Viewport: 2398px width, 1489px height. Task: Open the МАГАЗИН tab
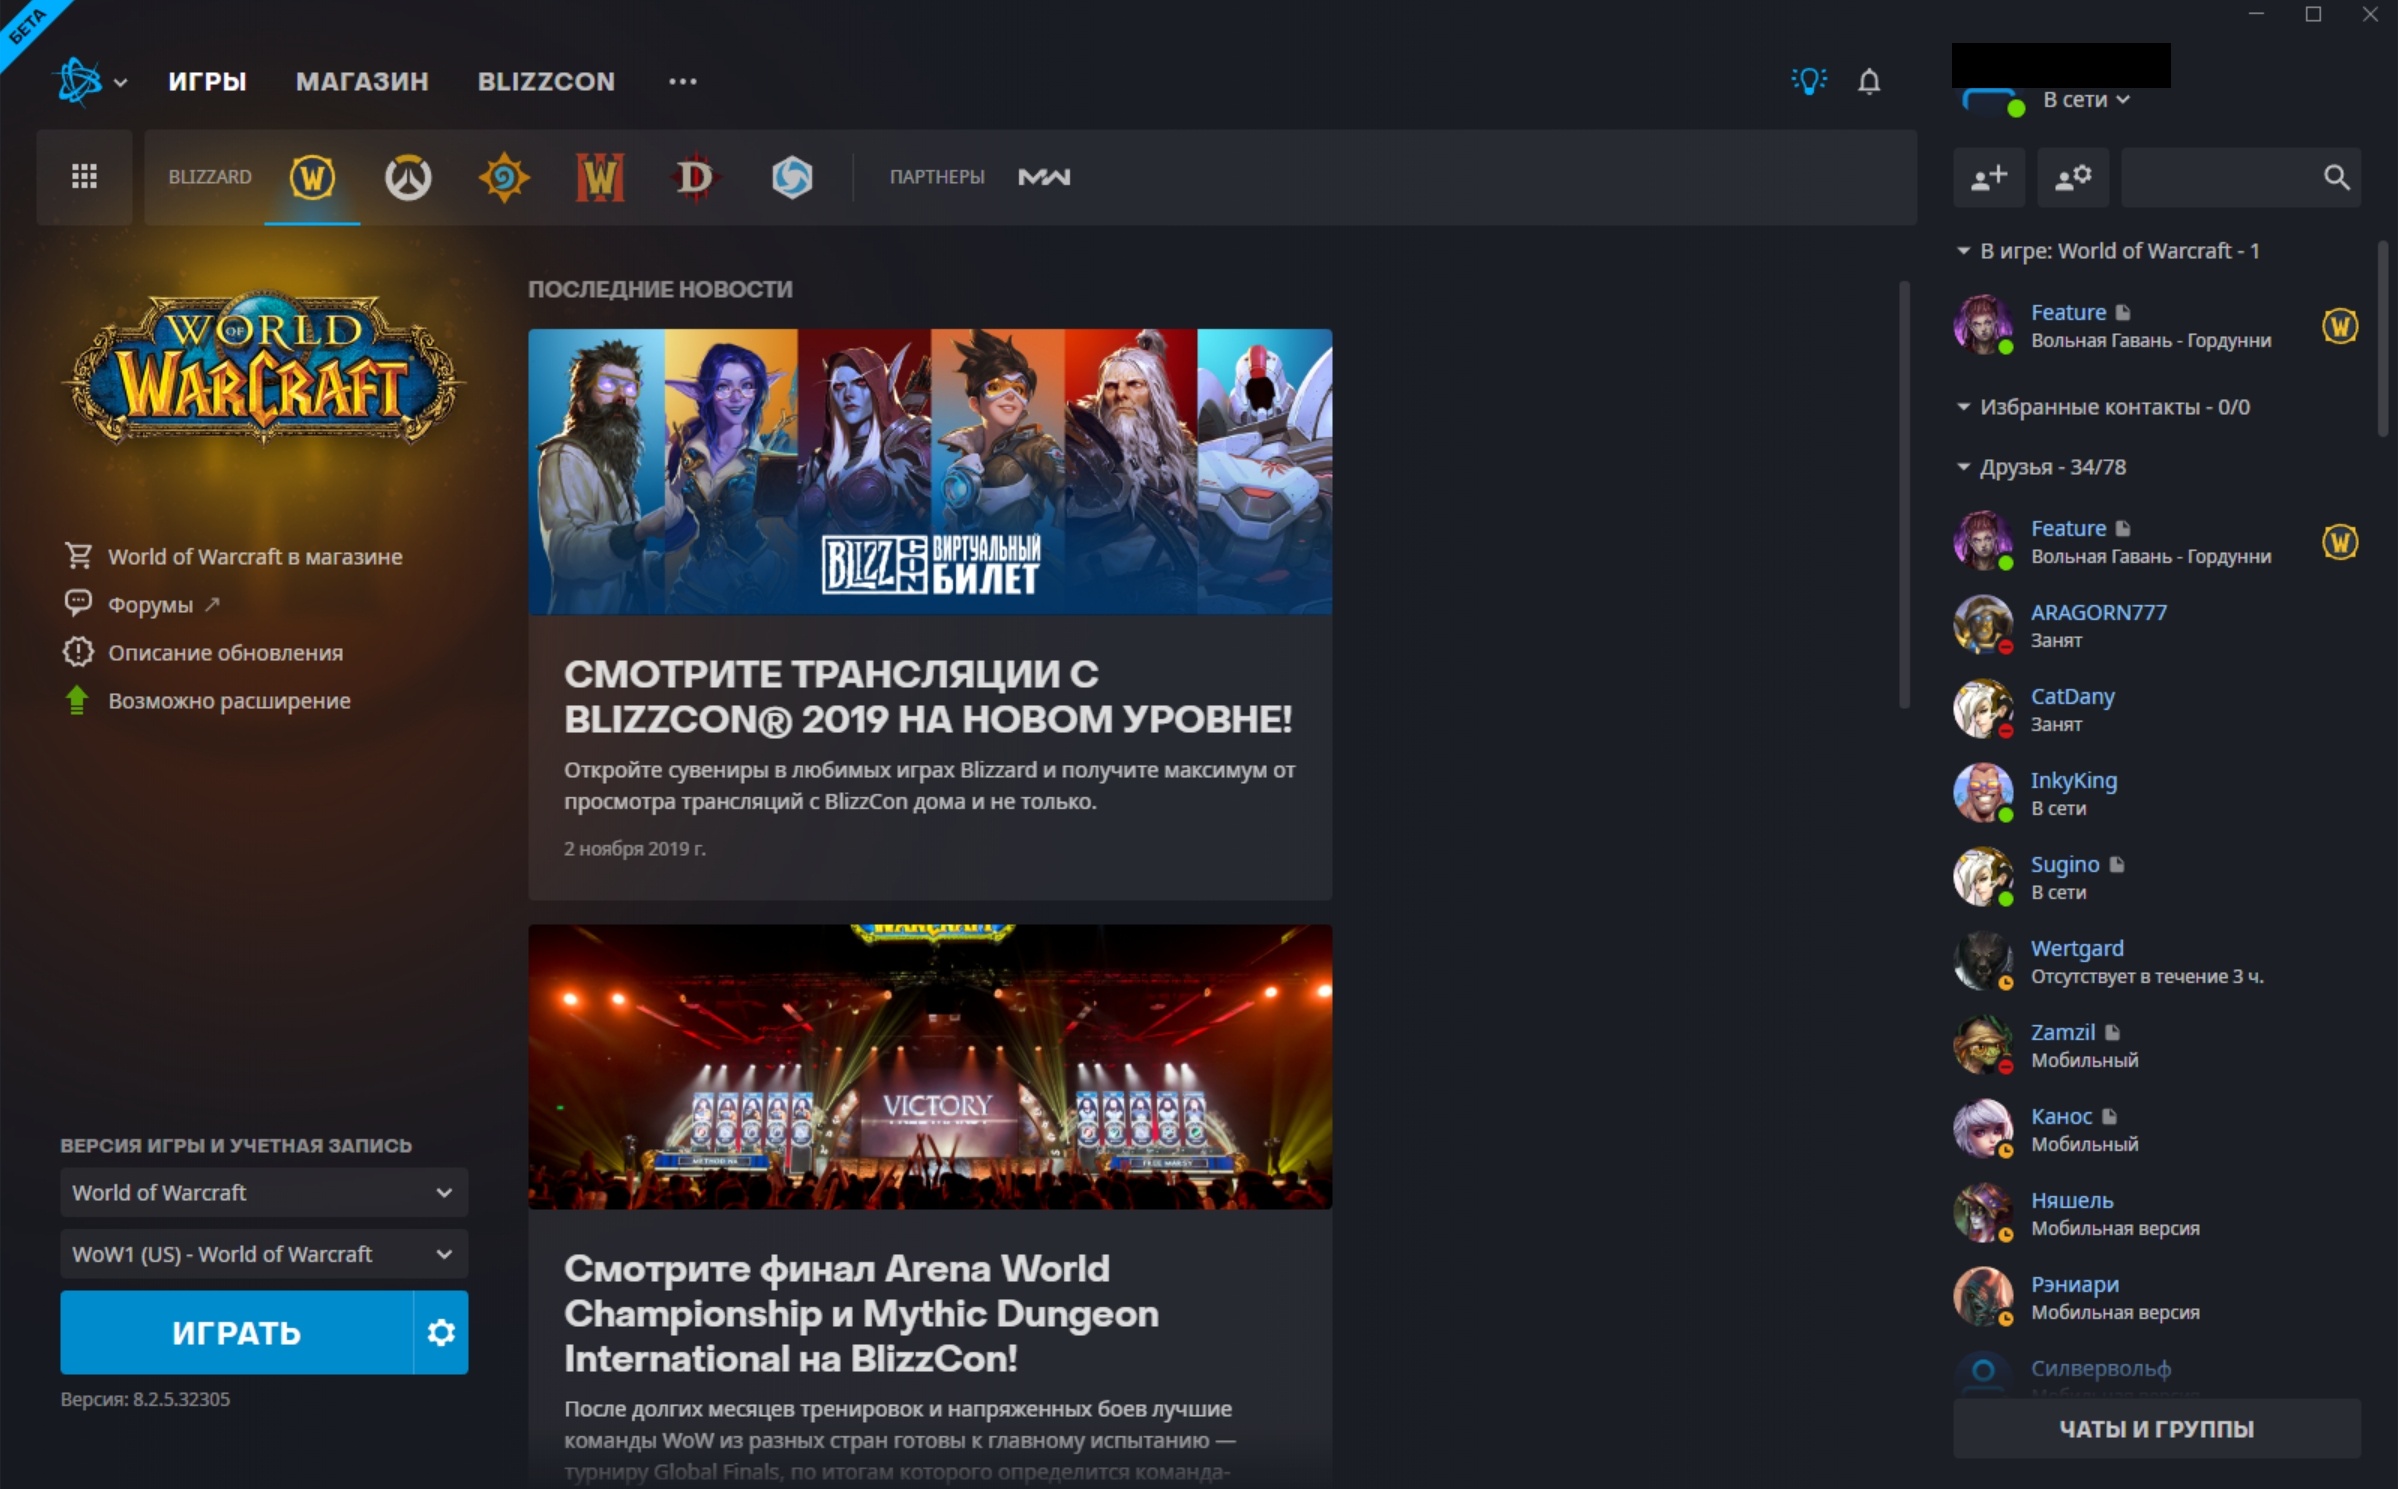[x=362, y=82]
